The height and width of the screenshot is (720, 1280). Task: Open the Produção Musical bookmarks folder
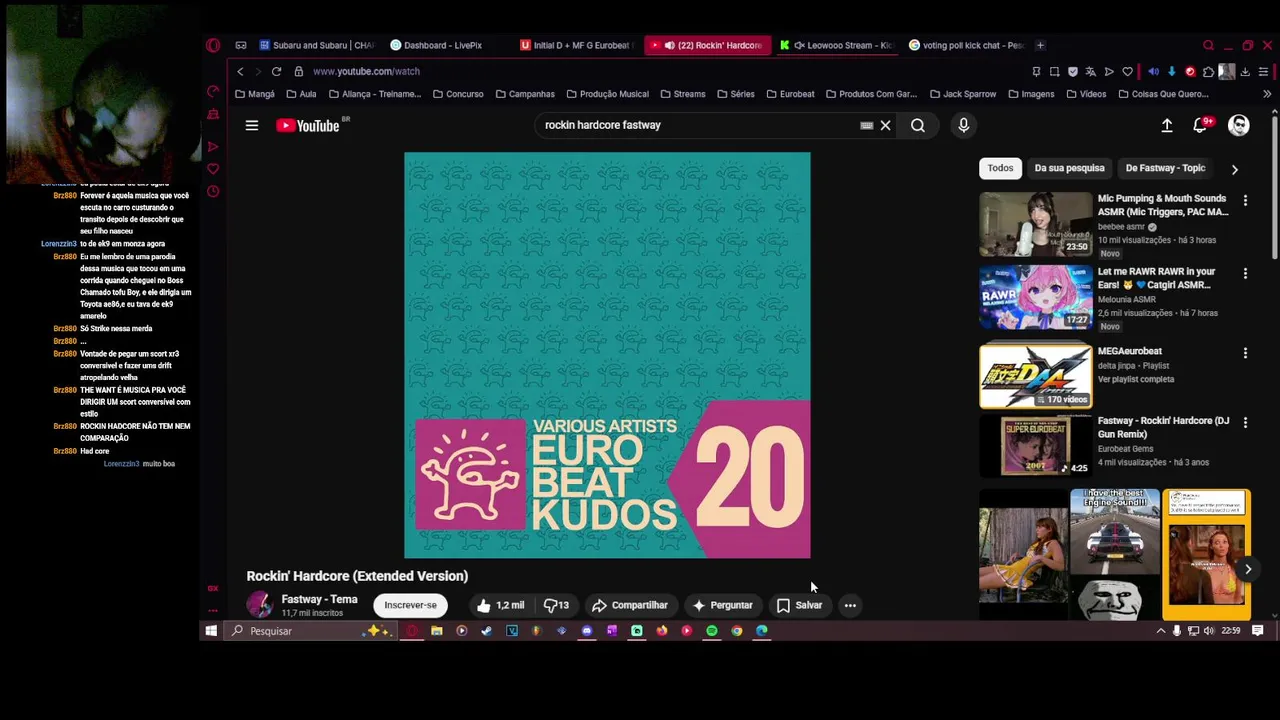coord(607,94)
